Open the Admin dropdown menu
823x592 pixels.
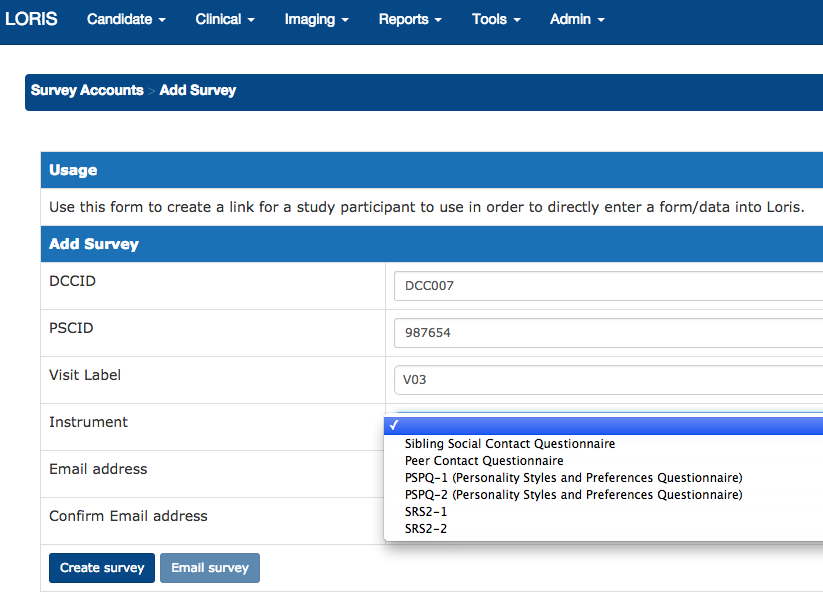(x=577, y=19)
